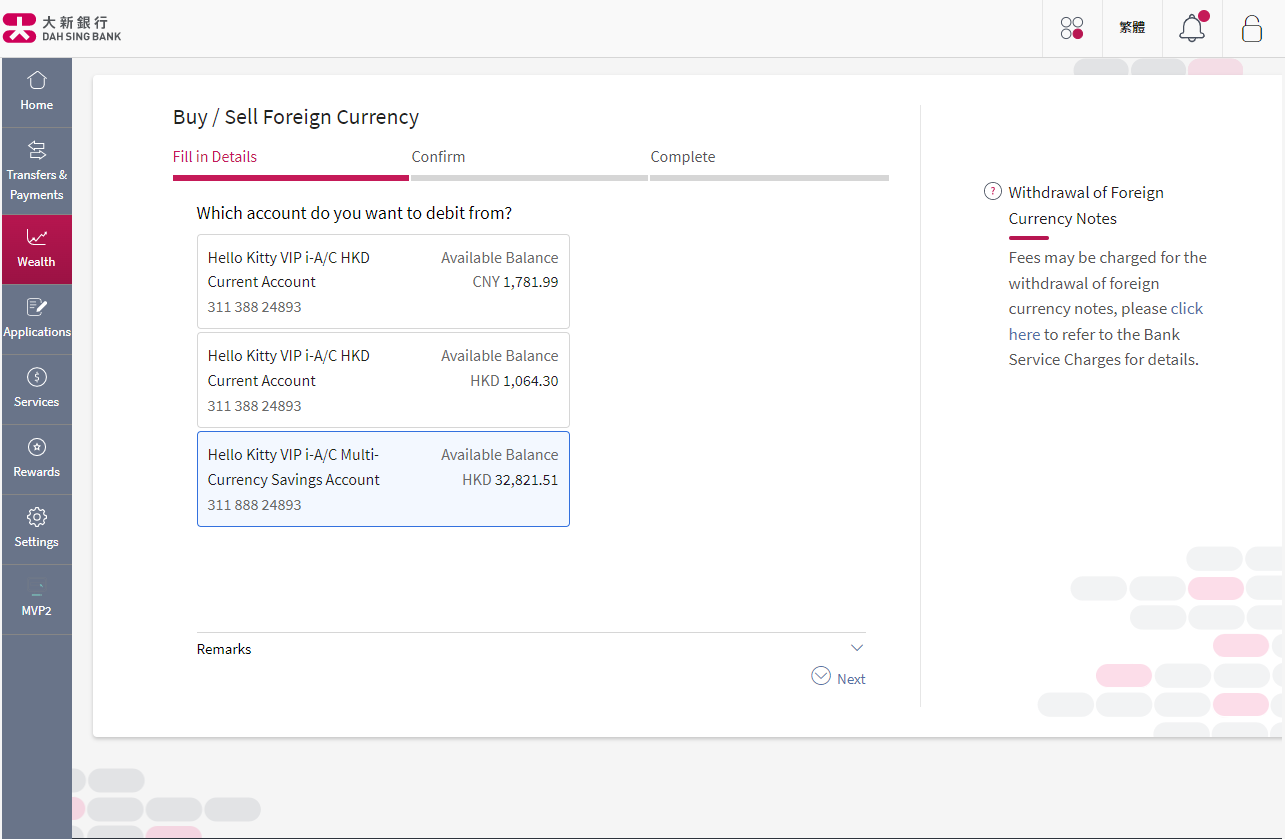Click the Next circle arrow icon

pyautogui.click(x=821, y=676)
